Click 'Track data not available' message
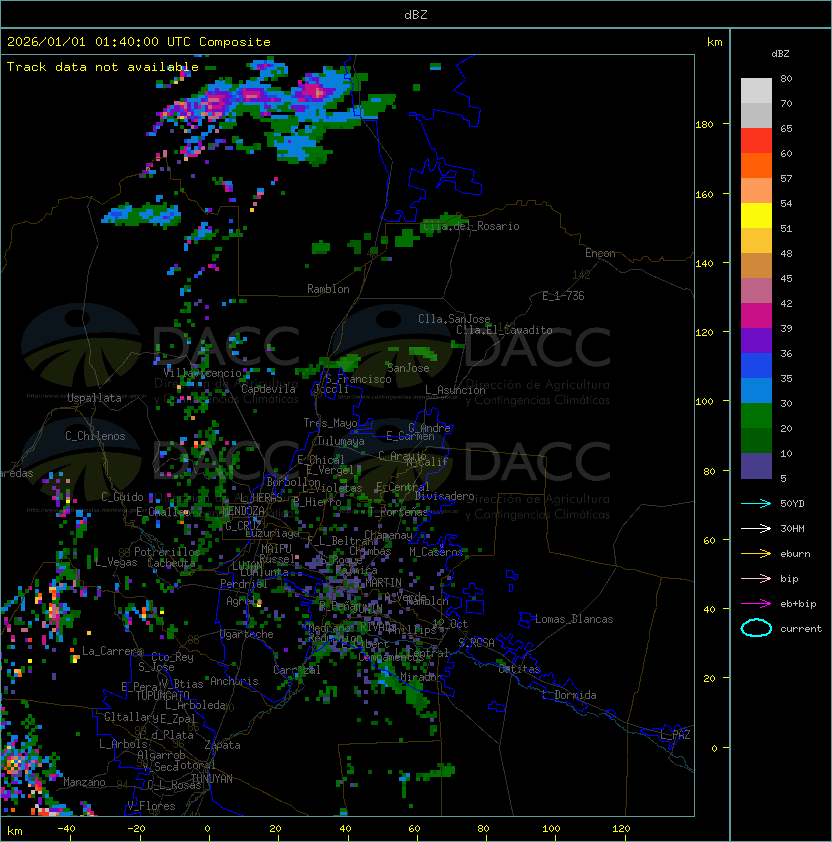Image resolution: width=832 pixels, height=842 pixels. pyautogui.click(x=103, y=67)
